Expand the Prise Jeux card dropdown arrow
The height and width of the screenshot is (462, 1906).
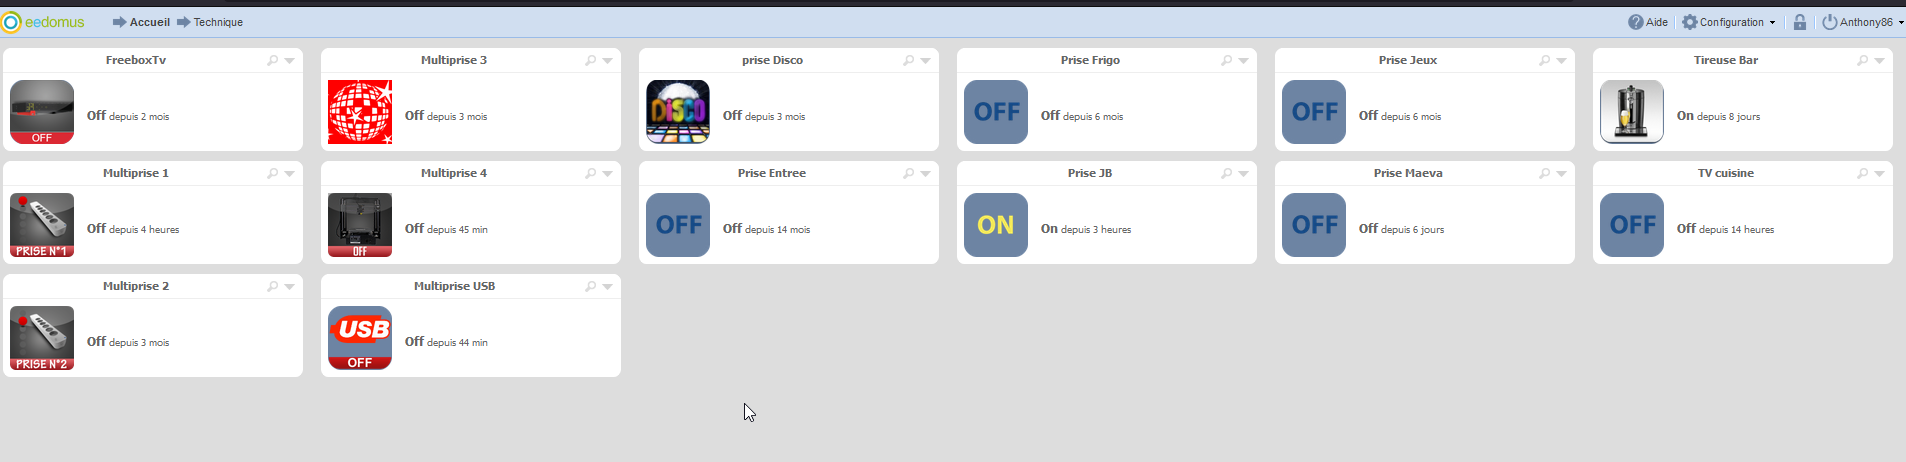tap(1561, 61)
